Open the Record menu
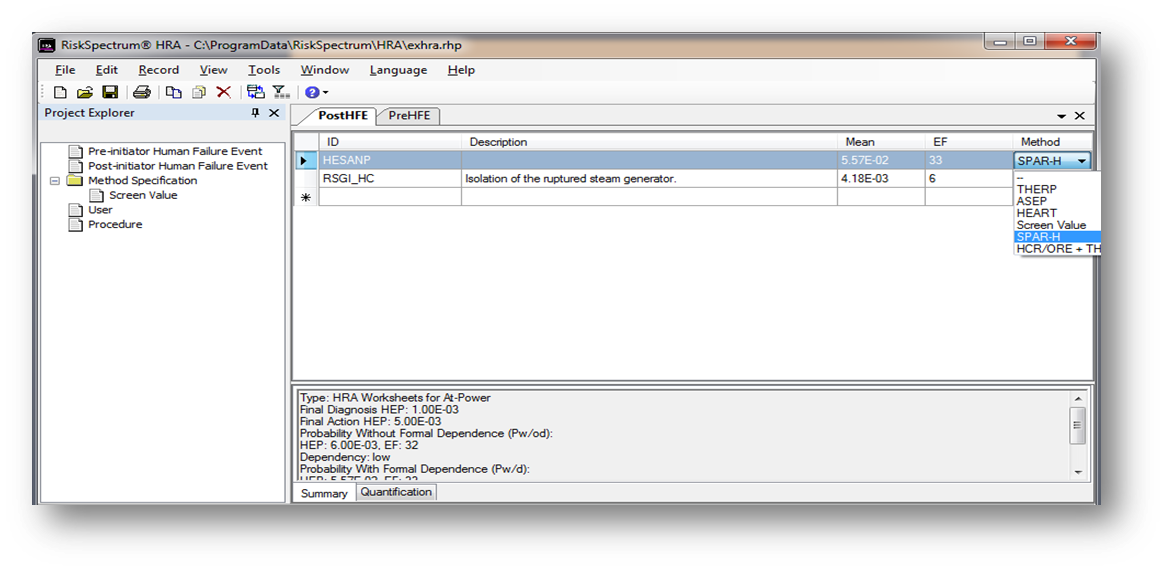The height and width of the screenshot is (570, 1166). pos(158,70)
